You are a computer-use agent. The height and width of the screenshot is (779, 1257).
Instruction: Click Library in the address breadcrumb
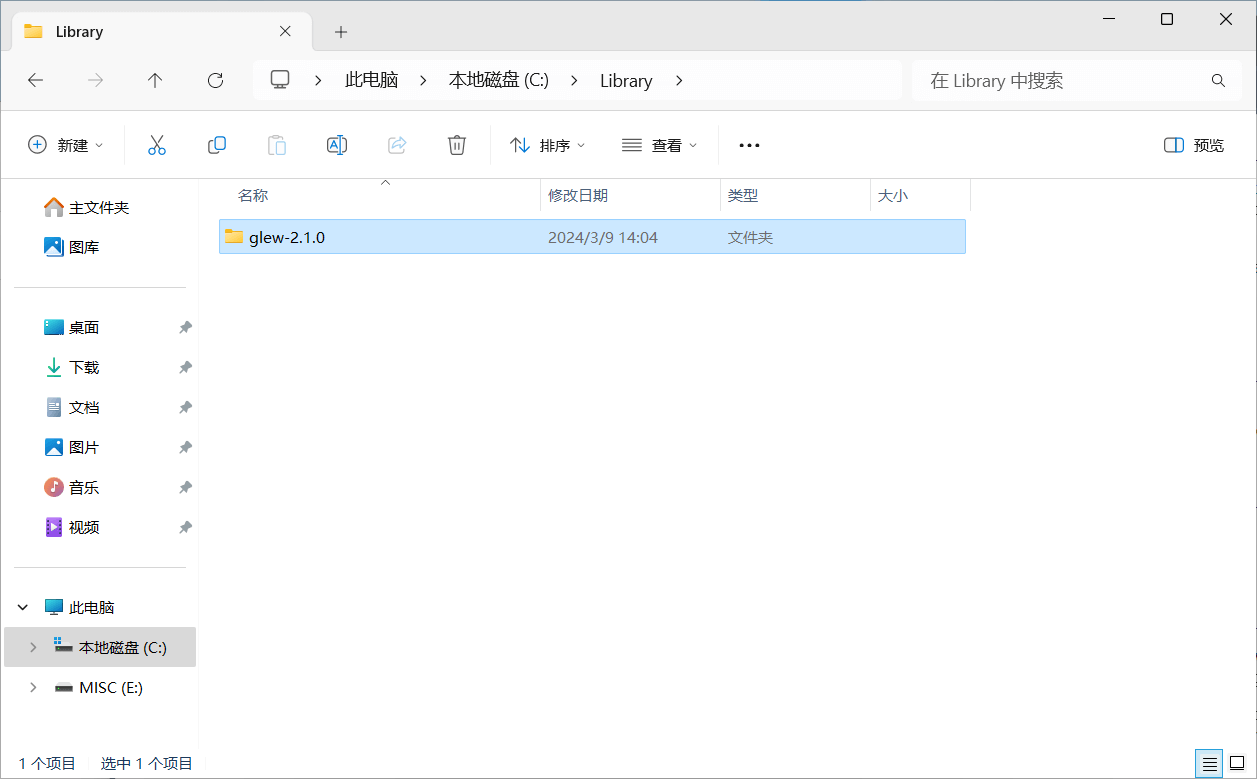click(626, 80)
